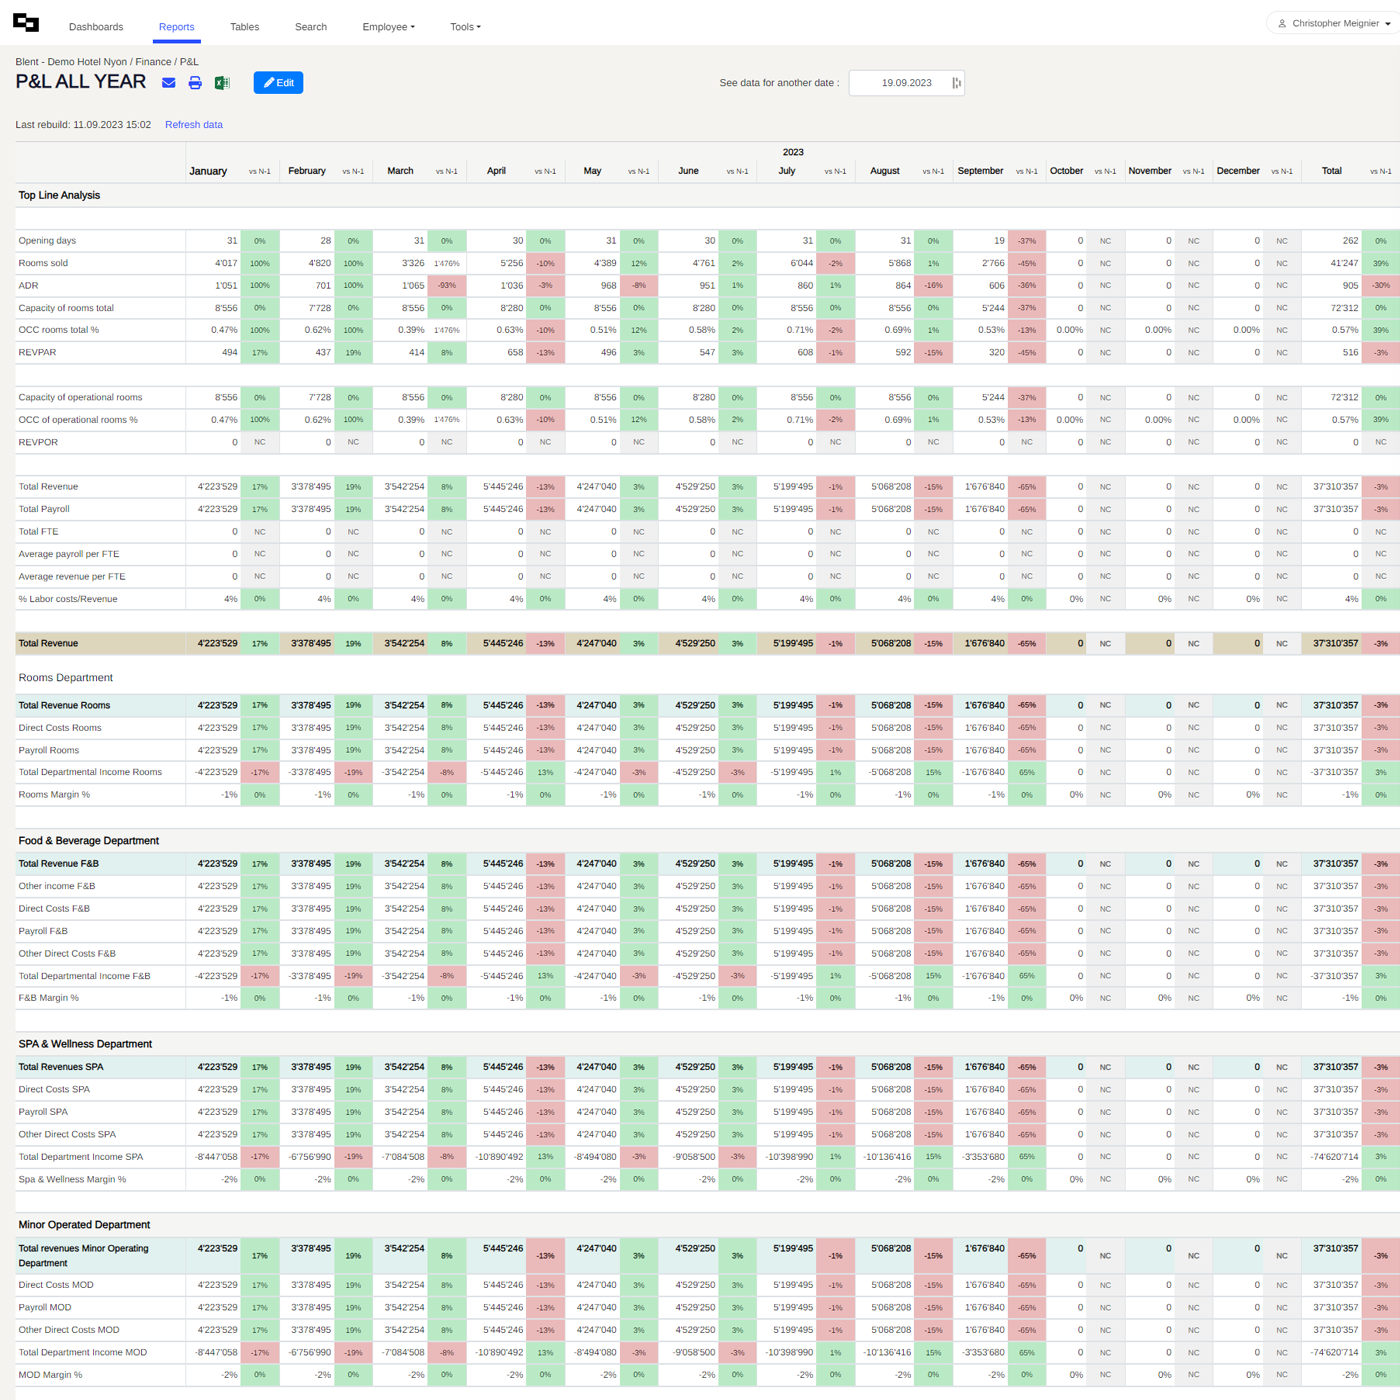
Task: Switch to the Dashboards tab
Action: click(96, 27)
